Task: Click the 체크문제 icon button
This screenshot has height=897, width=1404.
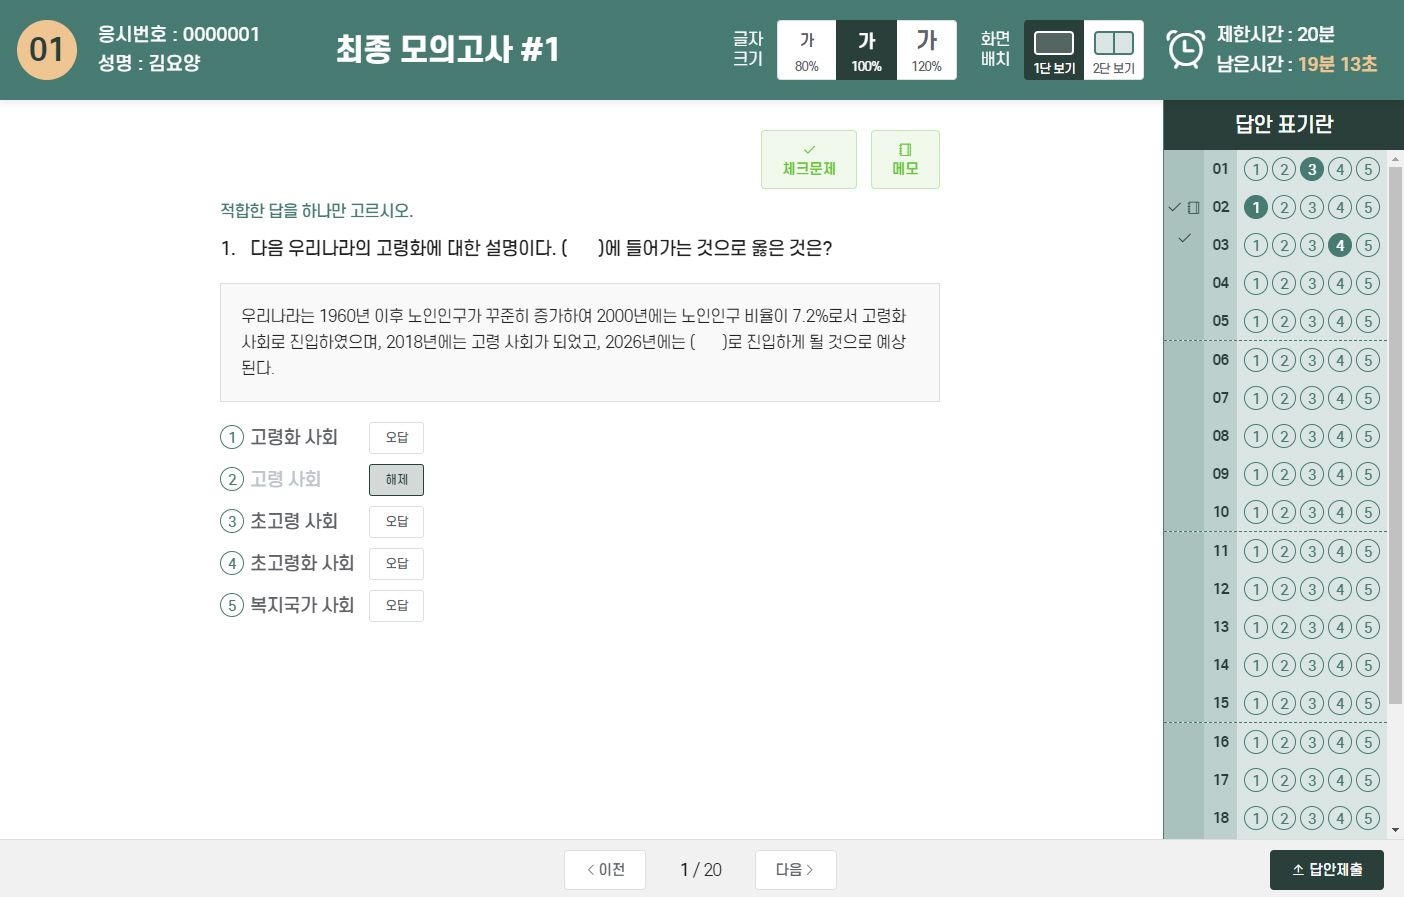Action: (x=809, y=150)
